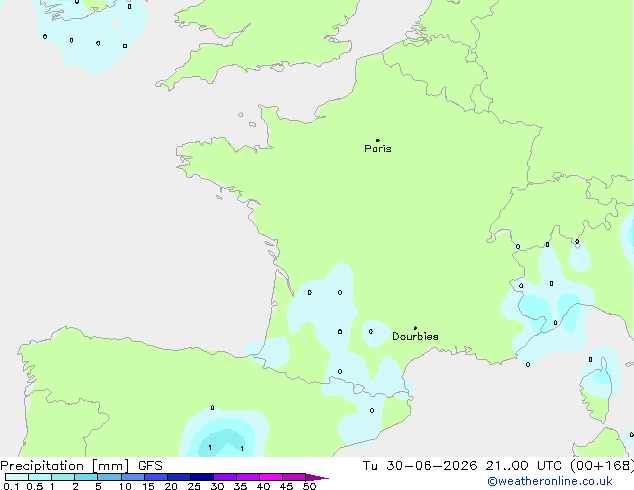Click the '50' legend value
Screen dimensions: 634x490
pos(309,486)
